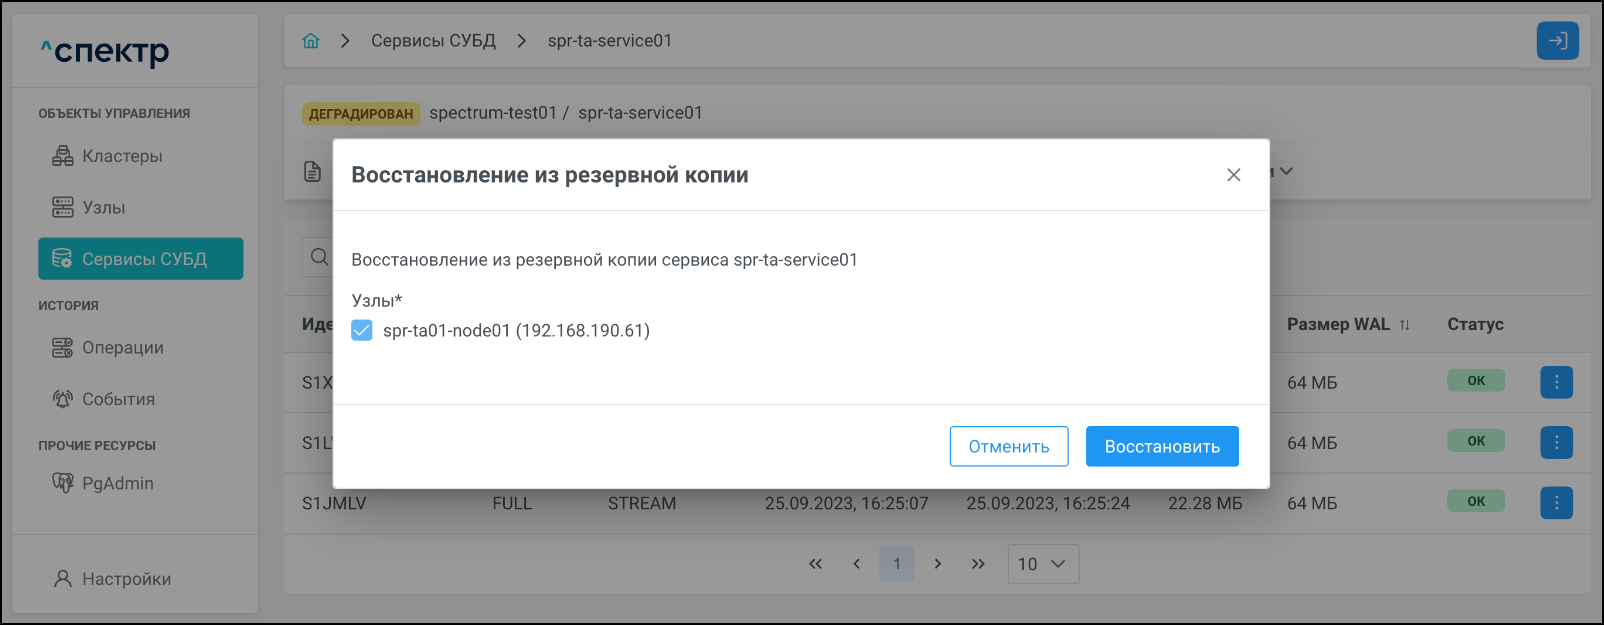Open actions menu for second backup row
The height and width of the screenshot is (626, 1604).
pos(1556,442)
